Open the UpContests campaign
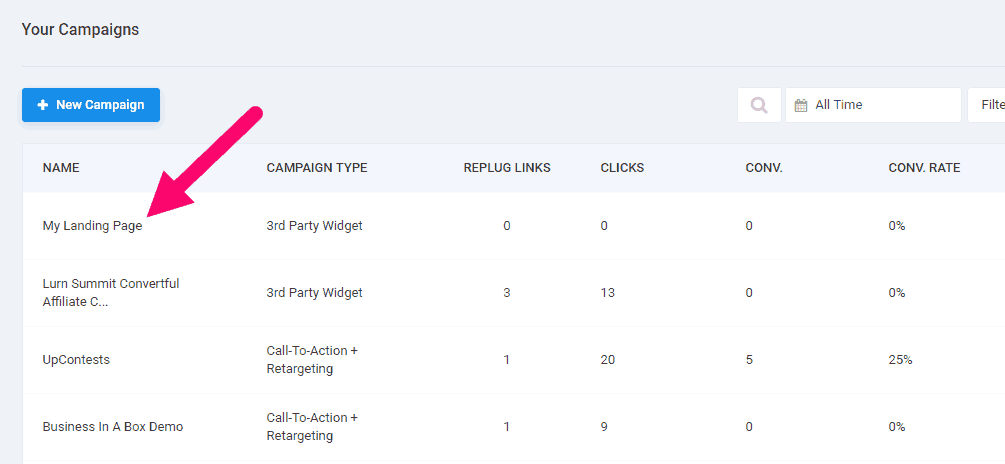Screen dimensions: 1005x464 click(76, 360)
